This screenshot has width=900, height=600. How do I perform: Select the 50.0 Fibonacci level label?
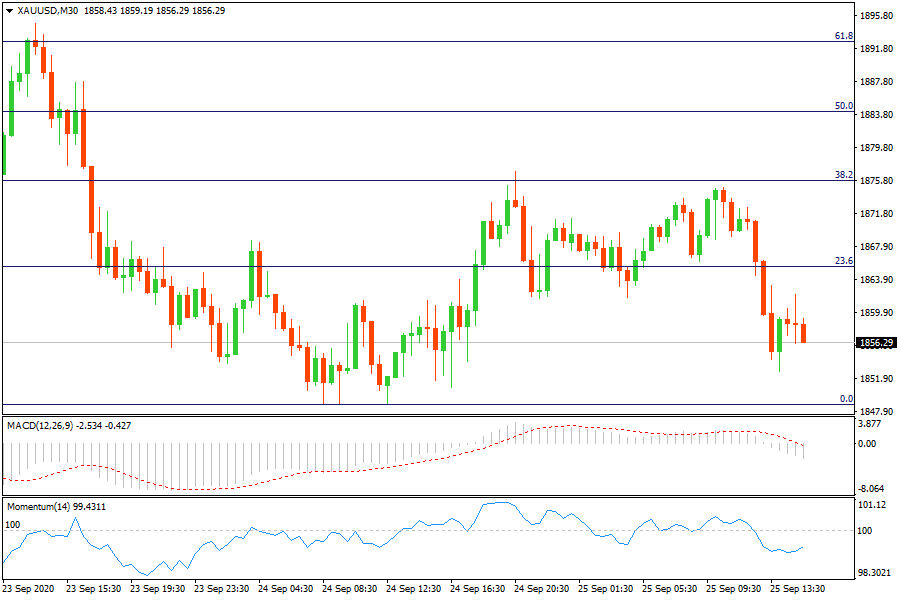pos(843,106)
